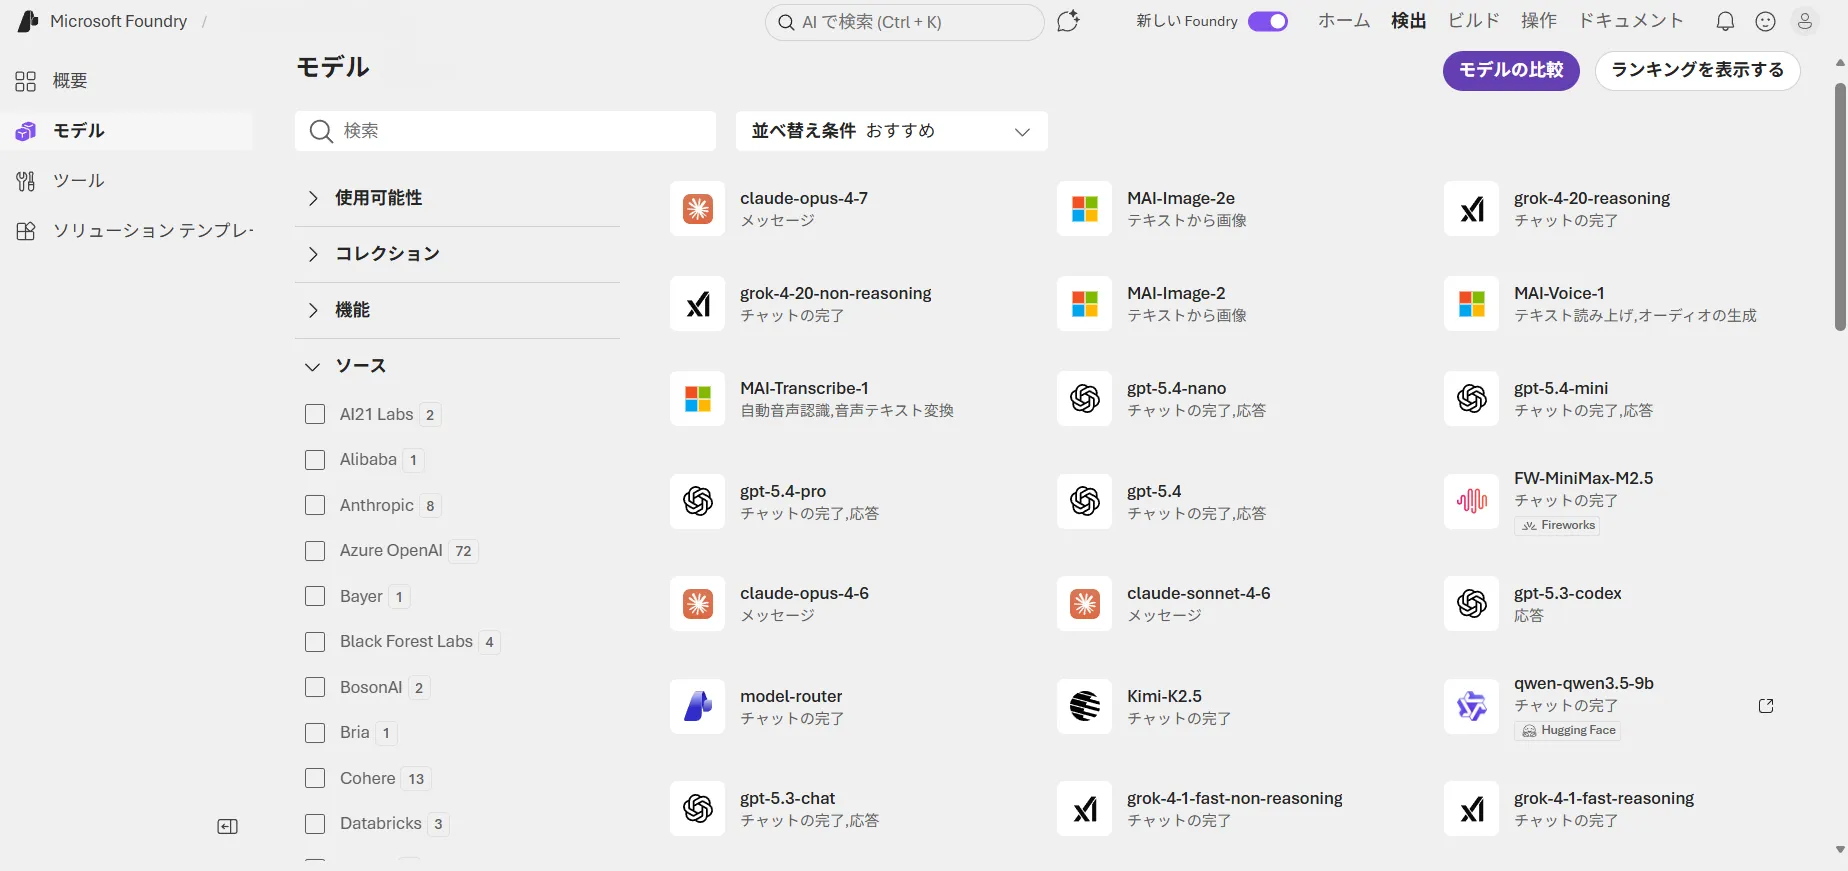Open the grok-4-1-fast-non-reasoning model link
Screen dimensions: 1848x871
coord(1235,798)
